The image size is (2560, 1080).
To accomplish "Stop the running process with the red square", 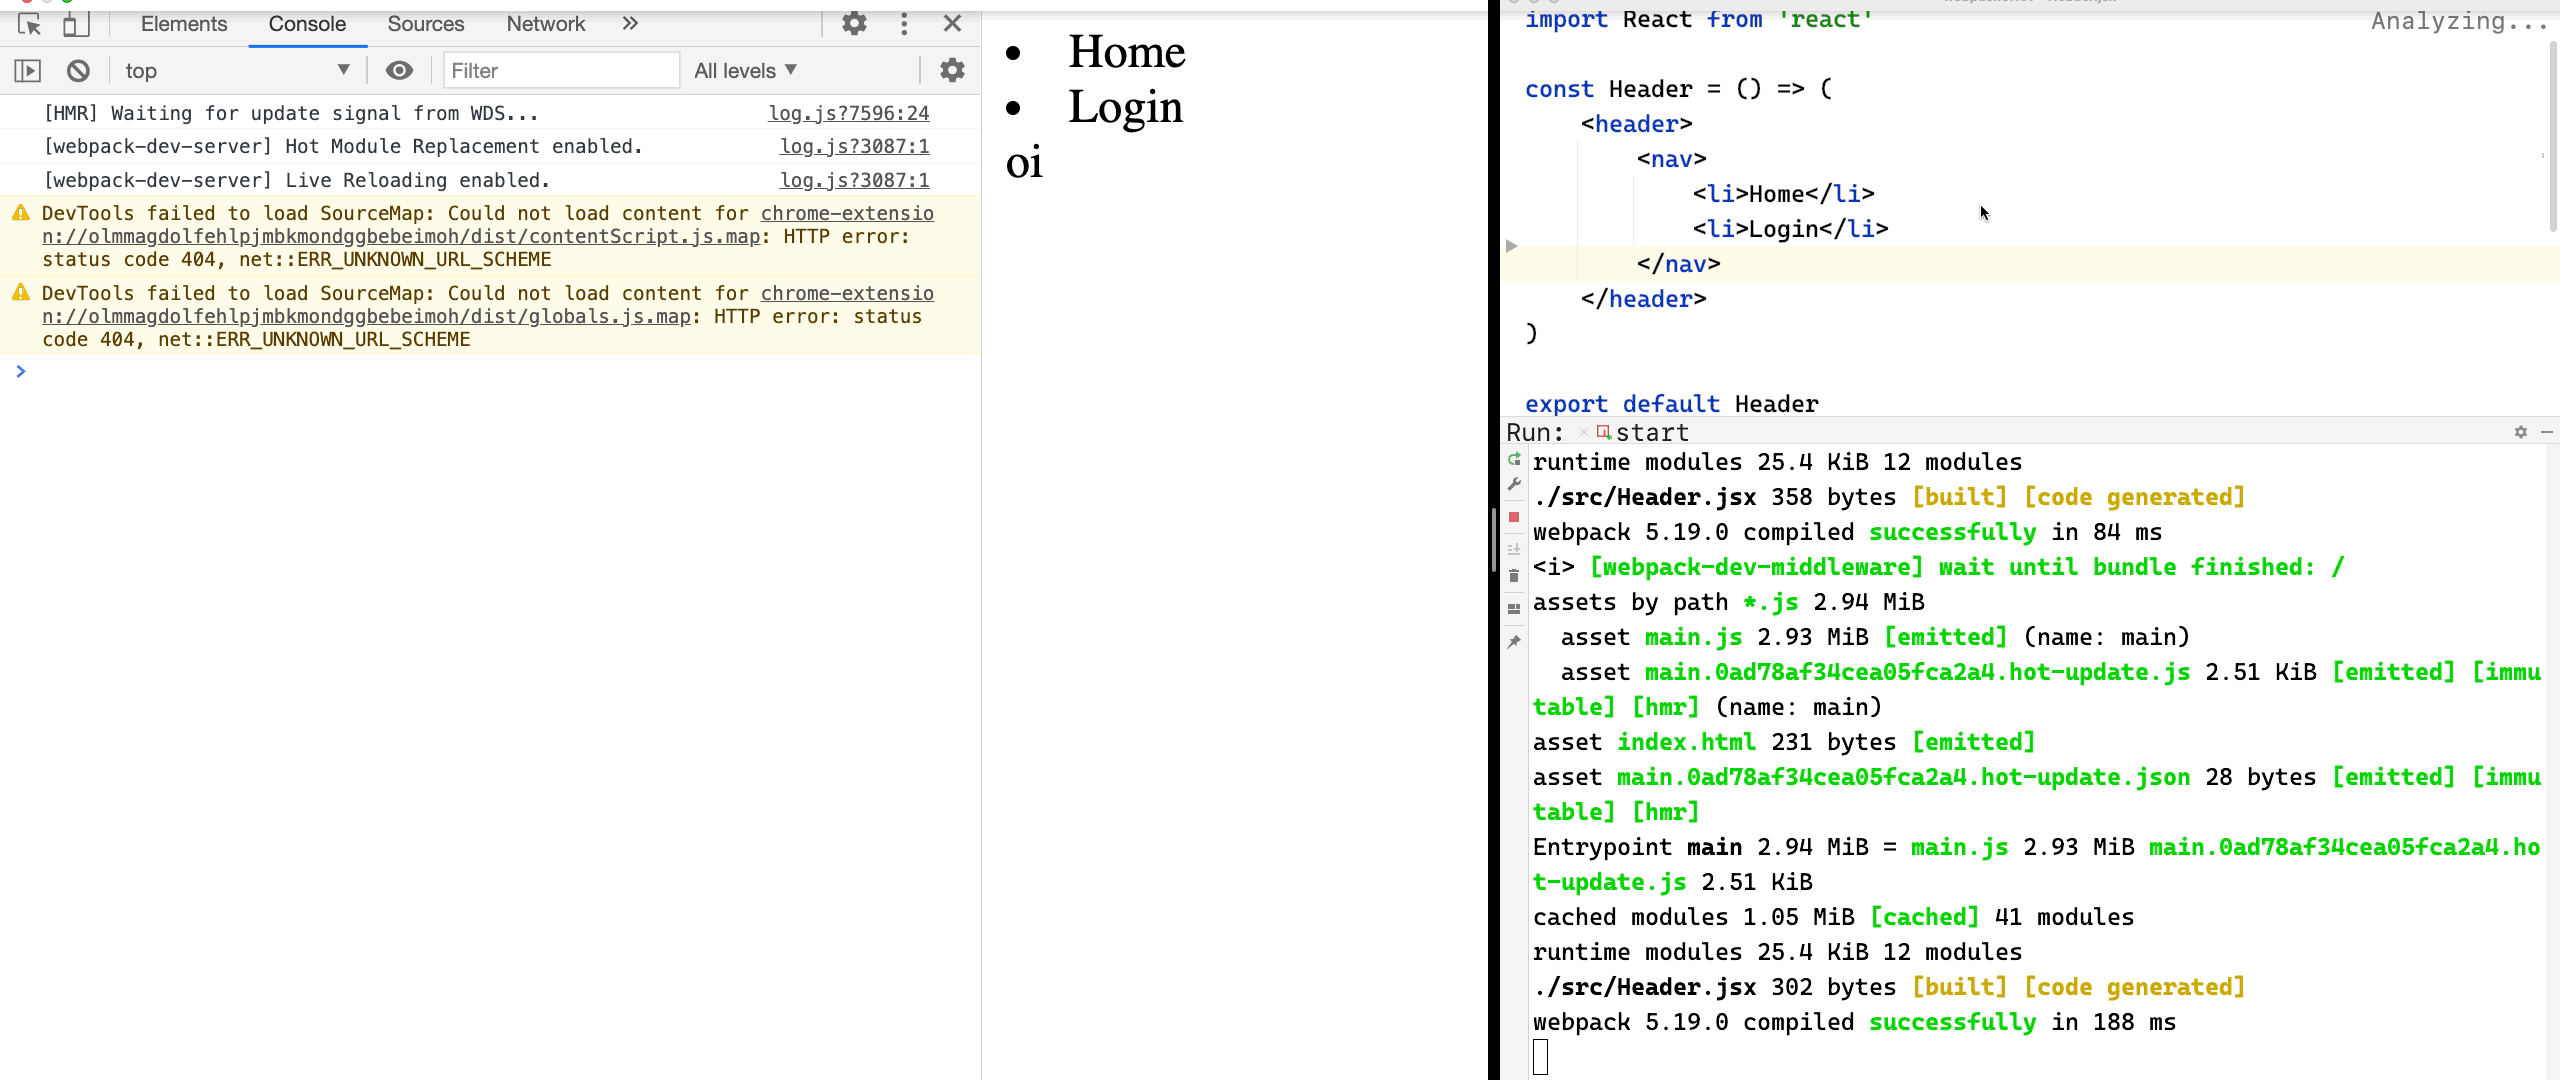I will pyautogui.click(x=1514, y=517).
